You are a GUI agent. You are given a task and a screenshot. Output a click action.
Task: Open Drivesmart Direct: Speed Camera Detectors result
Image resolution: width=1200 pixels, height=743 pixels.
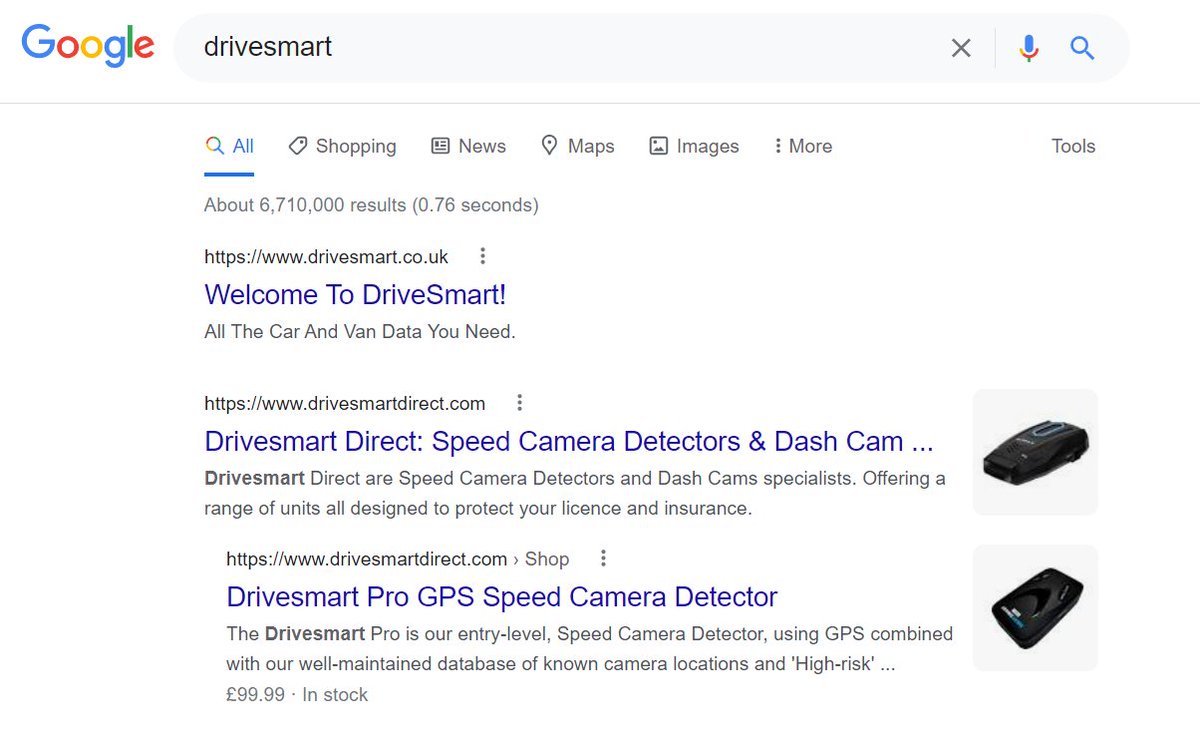(x=569, y=441)
